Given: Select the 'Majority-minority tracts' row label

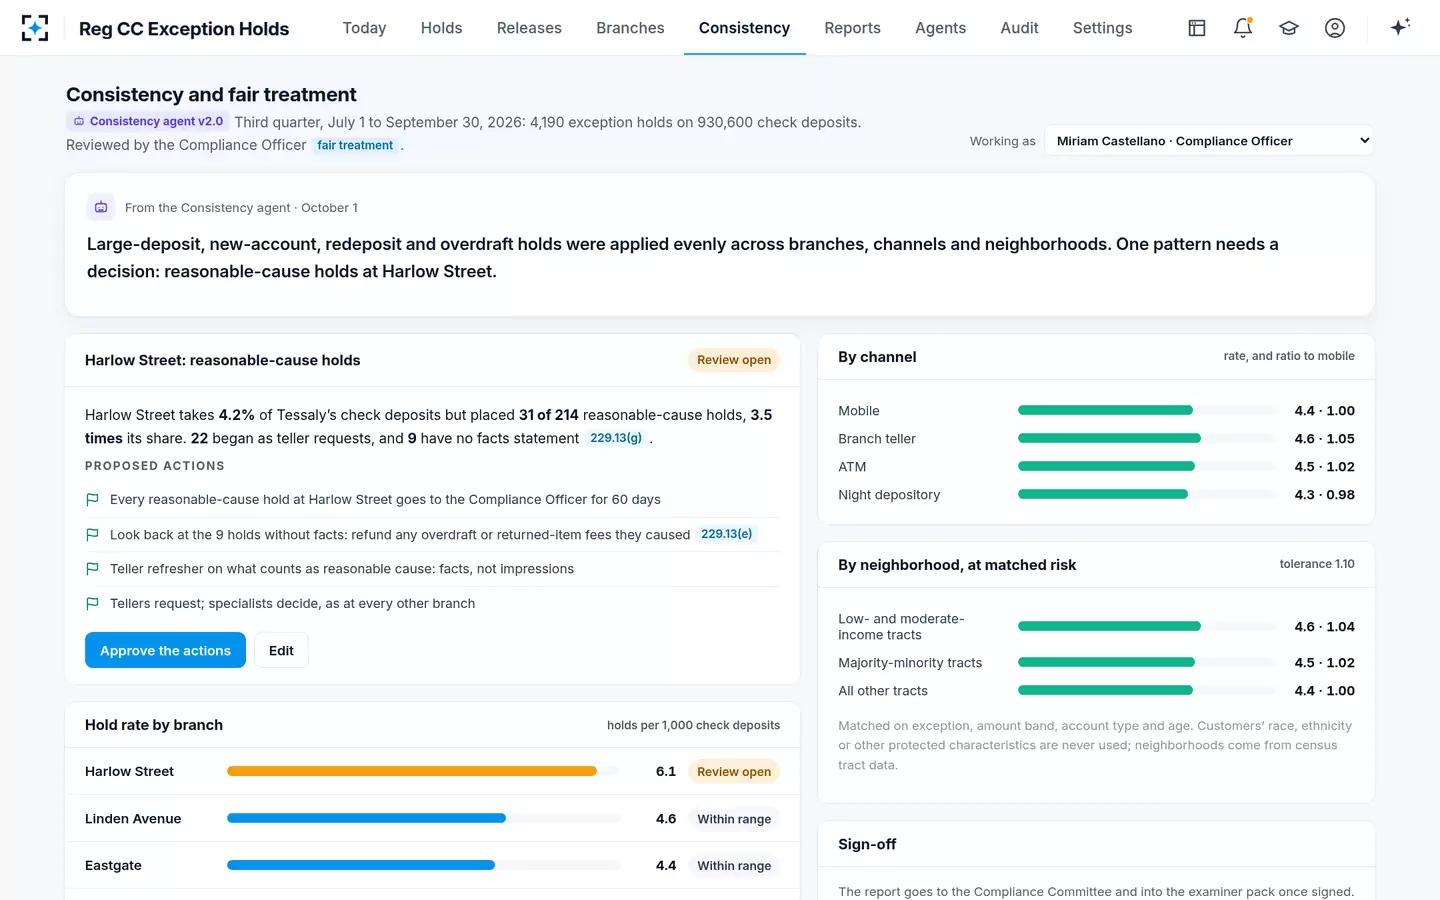Looking at the screenshot, I should [x=910, y=663].
